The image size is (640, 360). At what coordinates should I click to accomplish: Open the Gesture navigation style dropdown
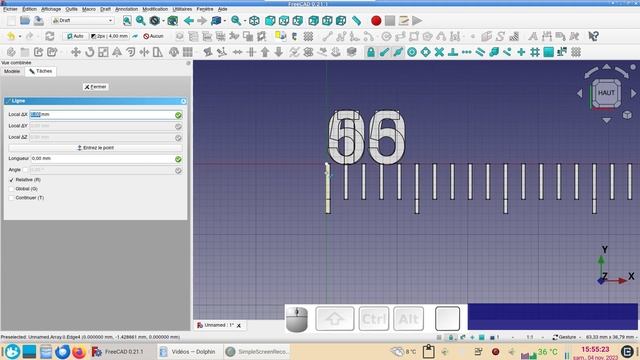pyautogui.click(x=567, y=337)
